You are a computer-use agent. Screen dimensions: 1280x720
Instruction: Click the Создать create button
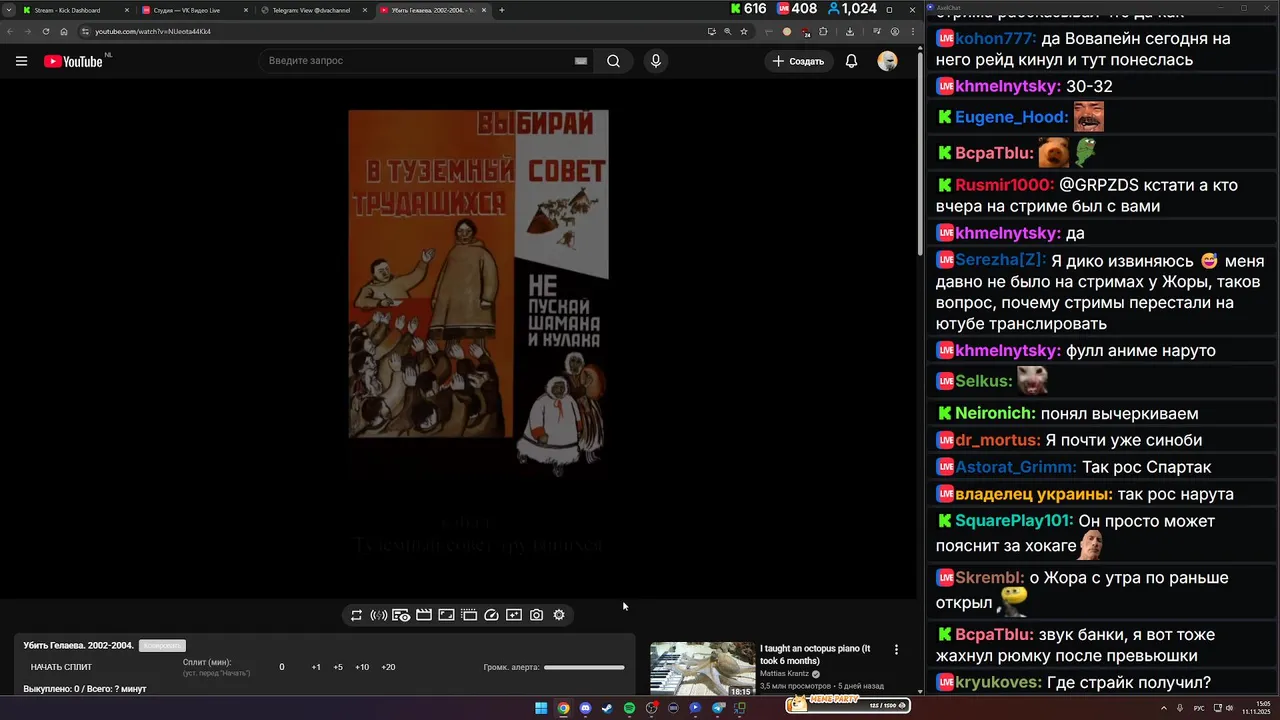(798, 61)
